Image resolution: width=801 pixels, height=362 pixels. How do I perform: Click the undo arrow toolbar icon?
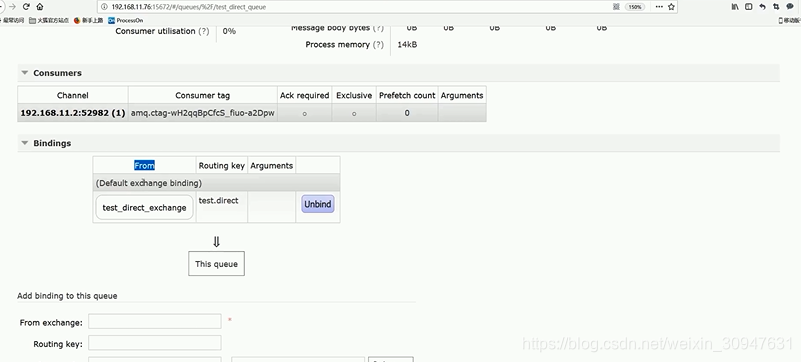[763, 7]
